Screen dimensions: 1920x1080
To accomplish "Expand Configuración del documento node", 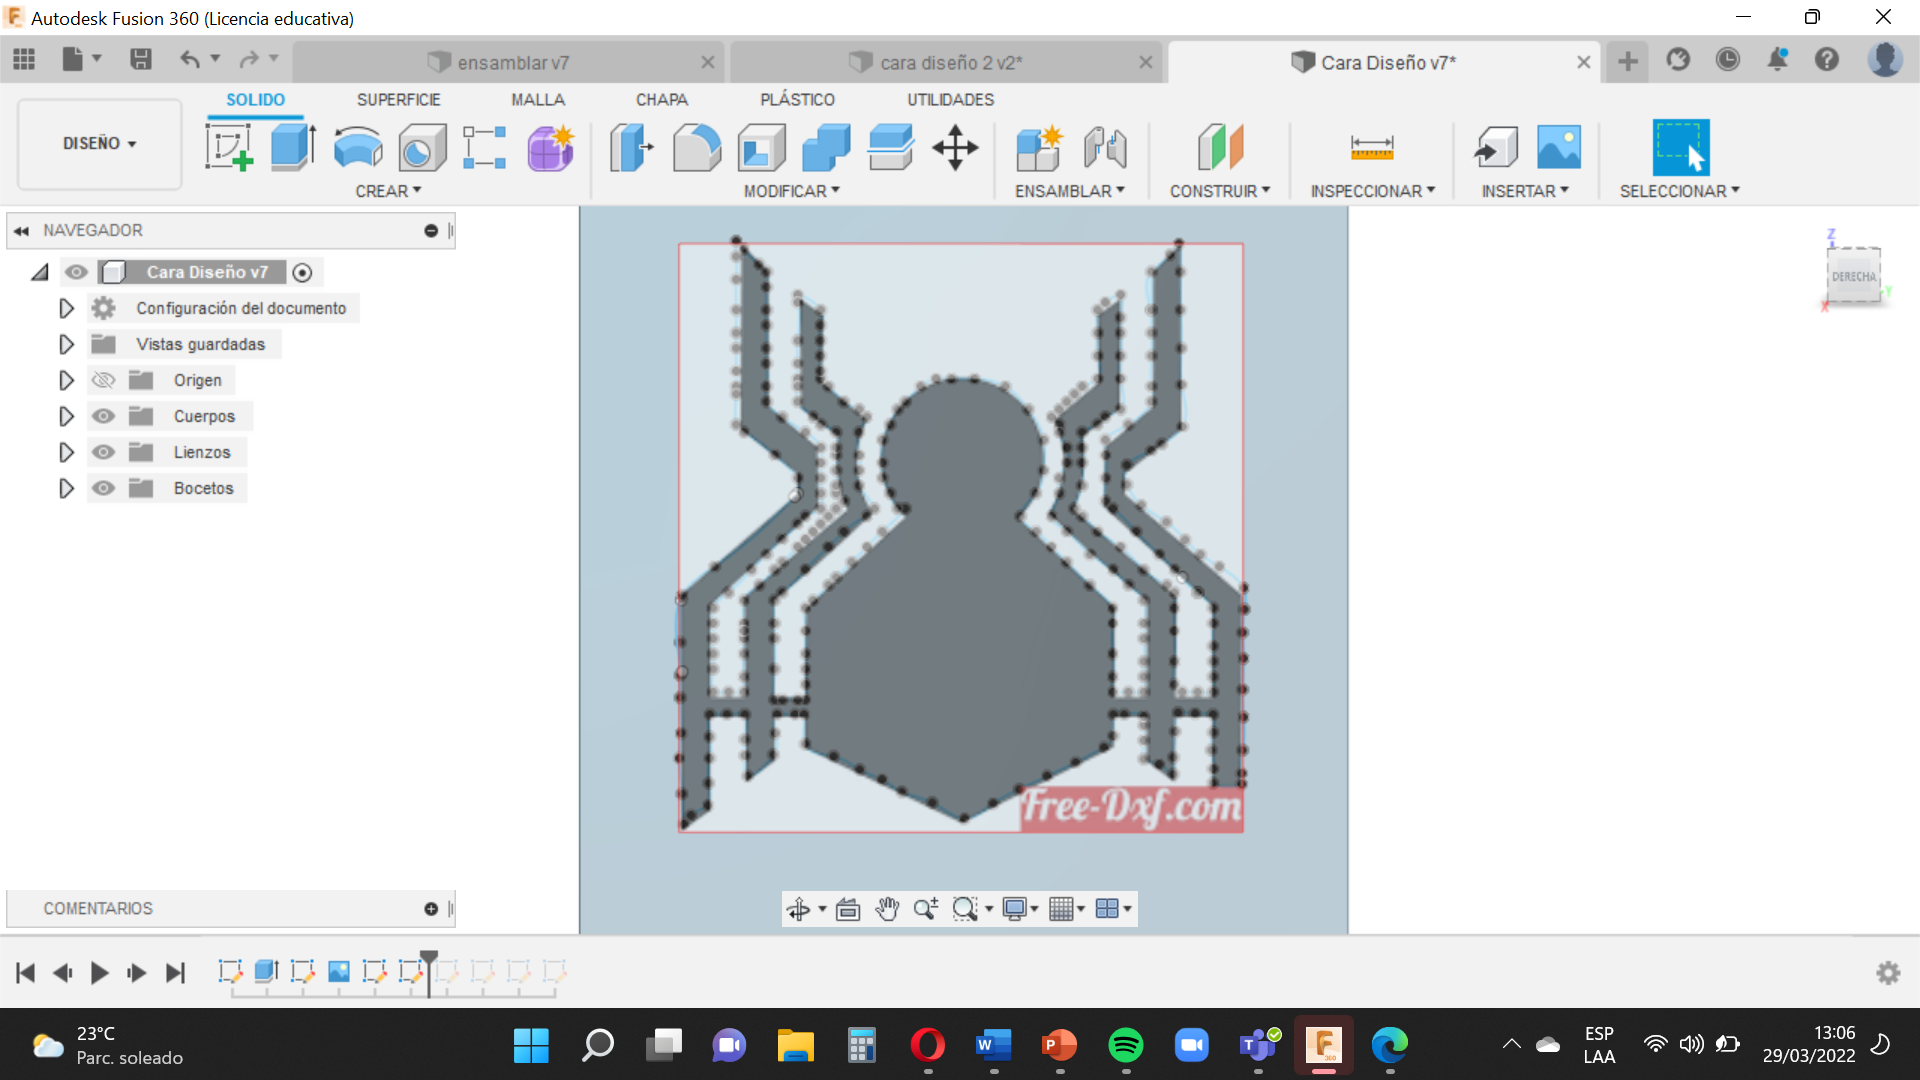I will pos(66,308).
